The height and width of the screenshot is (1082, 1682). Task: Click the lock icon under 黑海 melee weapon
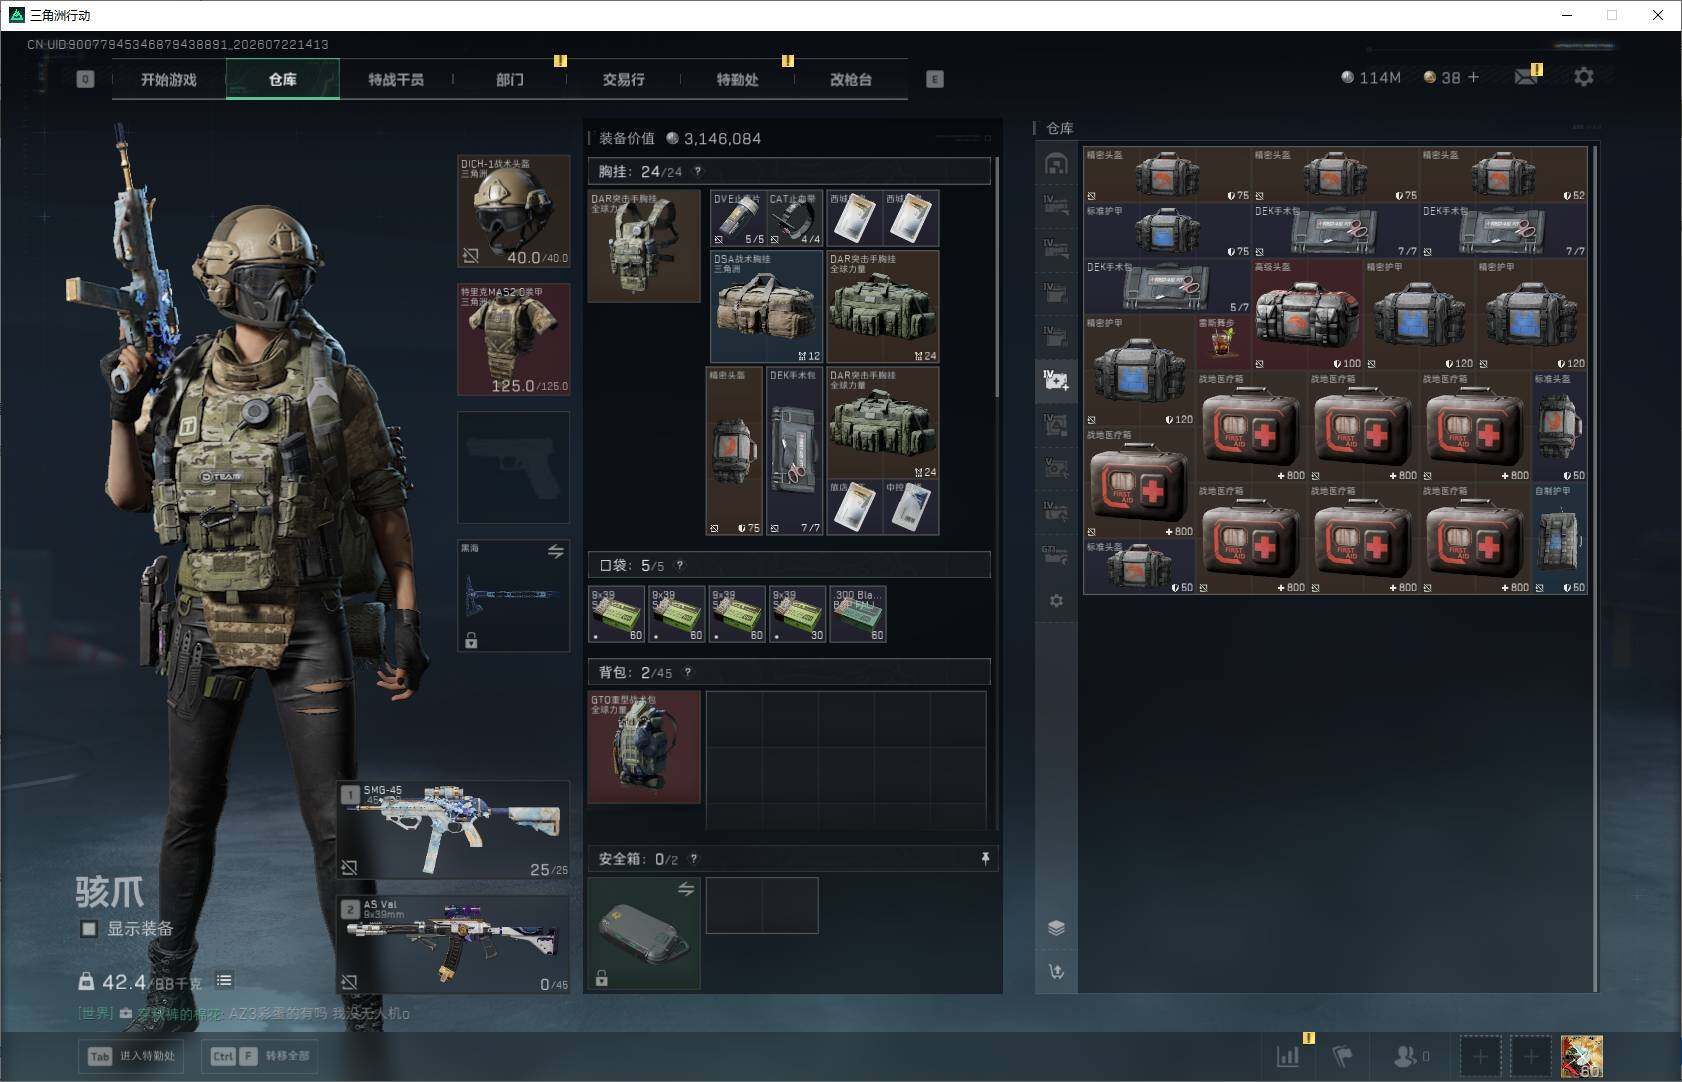[471, 640]
